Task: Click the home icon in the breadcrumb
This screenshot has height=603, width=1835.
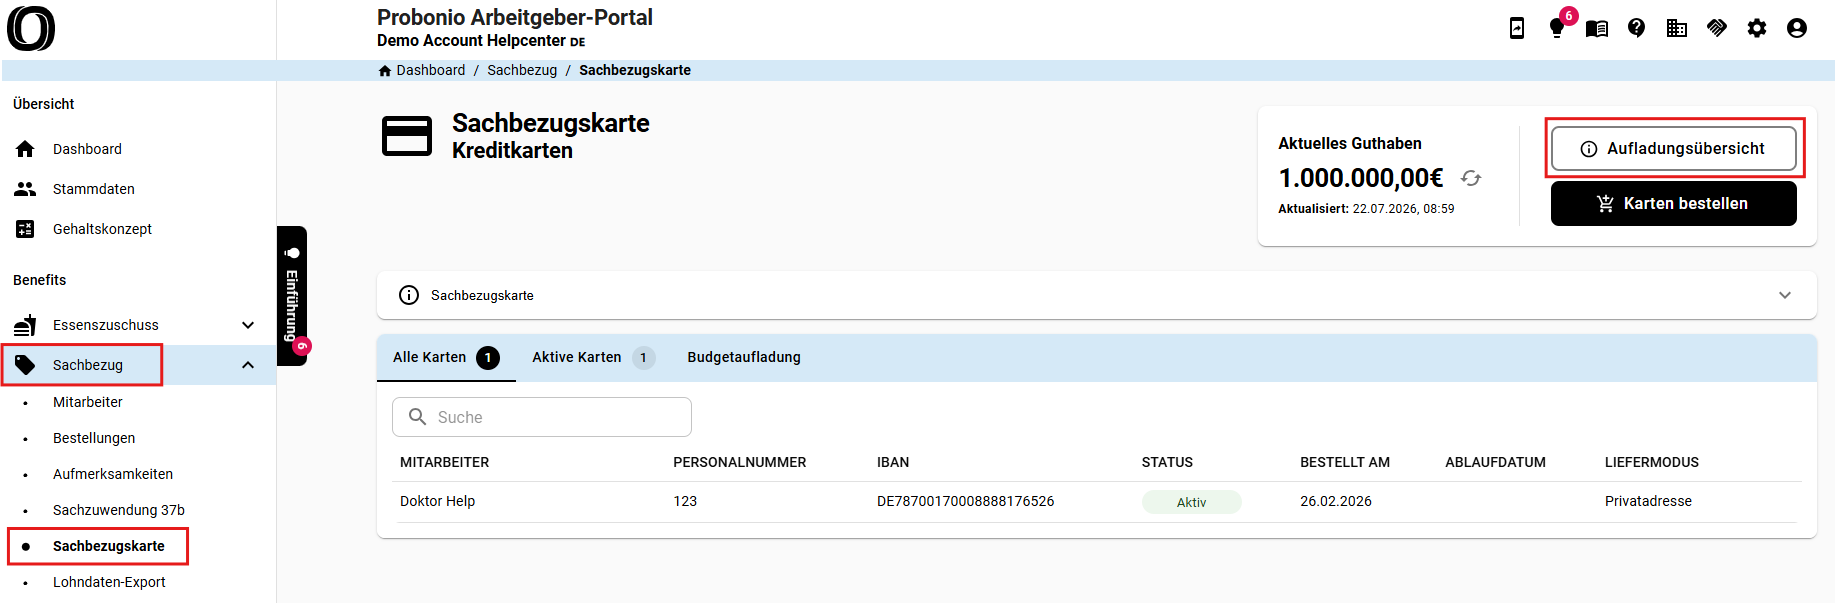Action: (385, 70)
